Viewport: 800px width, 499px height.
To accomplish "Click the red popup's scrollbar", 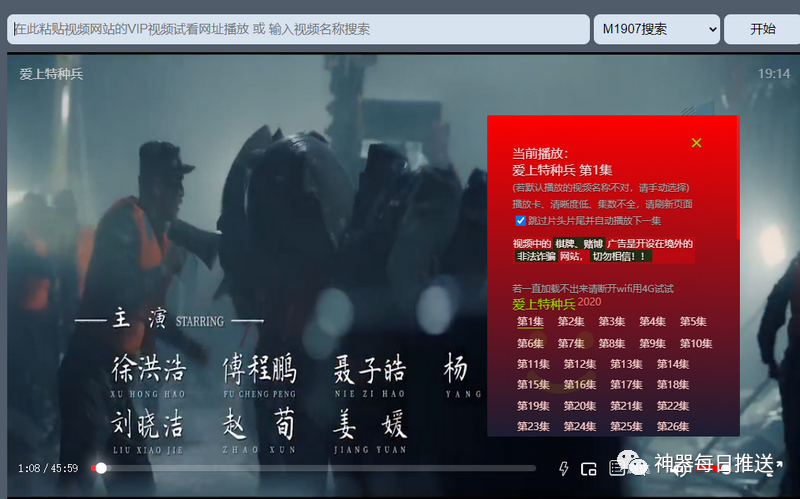I will 738,179.
